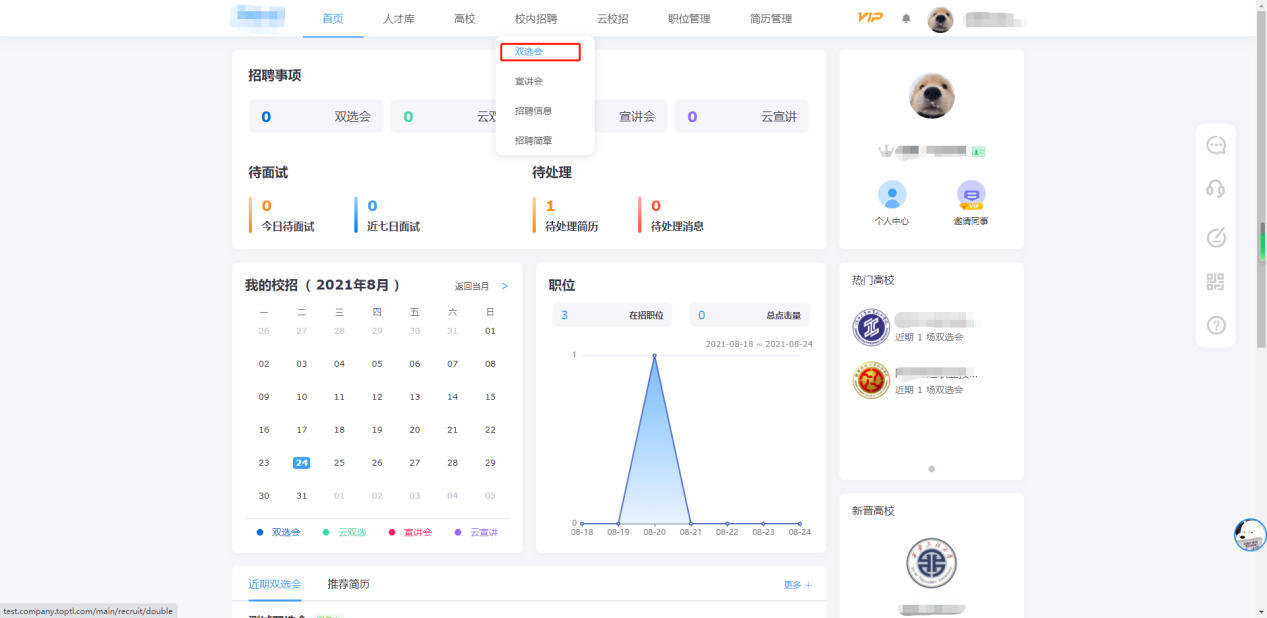Screen dimensions: 1267x618
Task: Click the notification bell icon
Action: [906, 19]
